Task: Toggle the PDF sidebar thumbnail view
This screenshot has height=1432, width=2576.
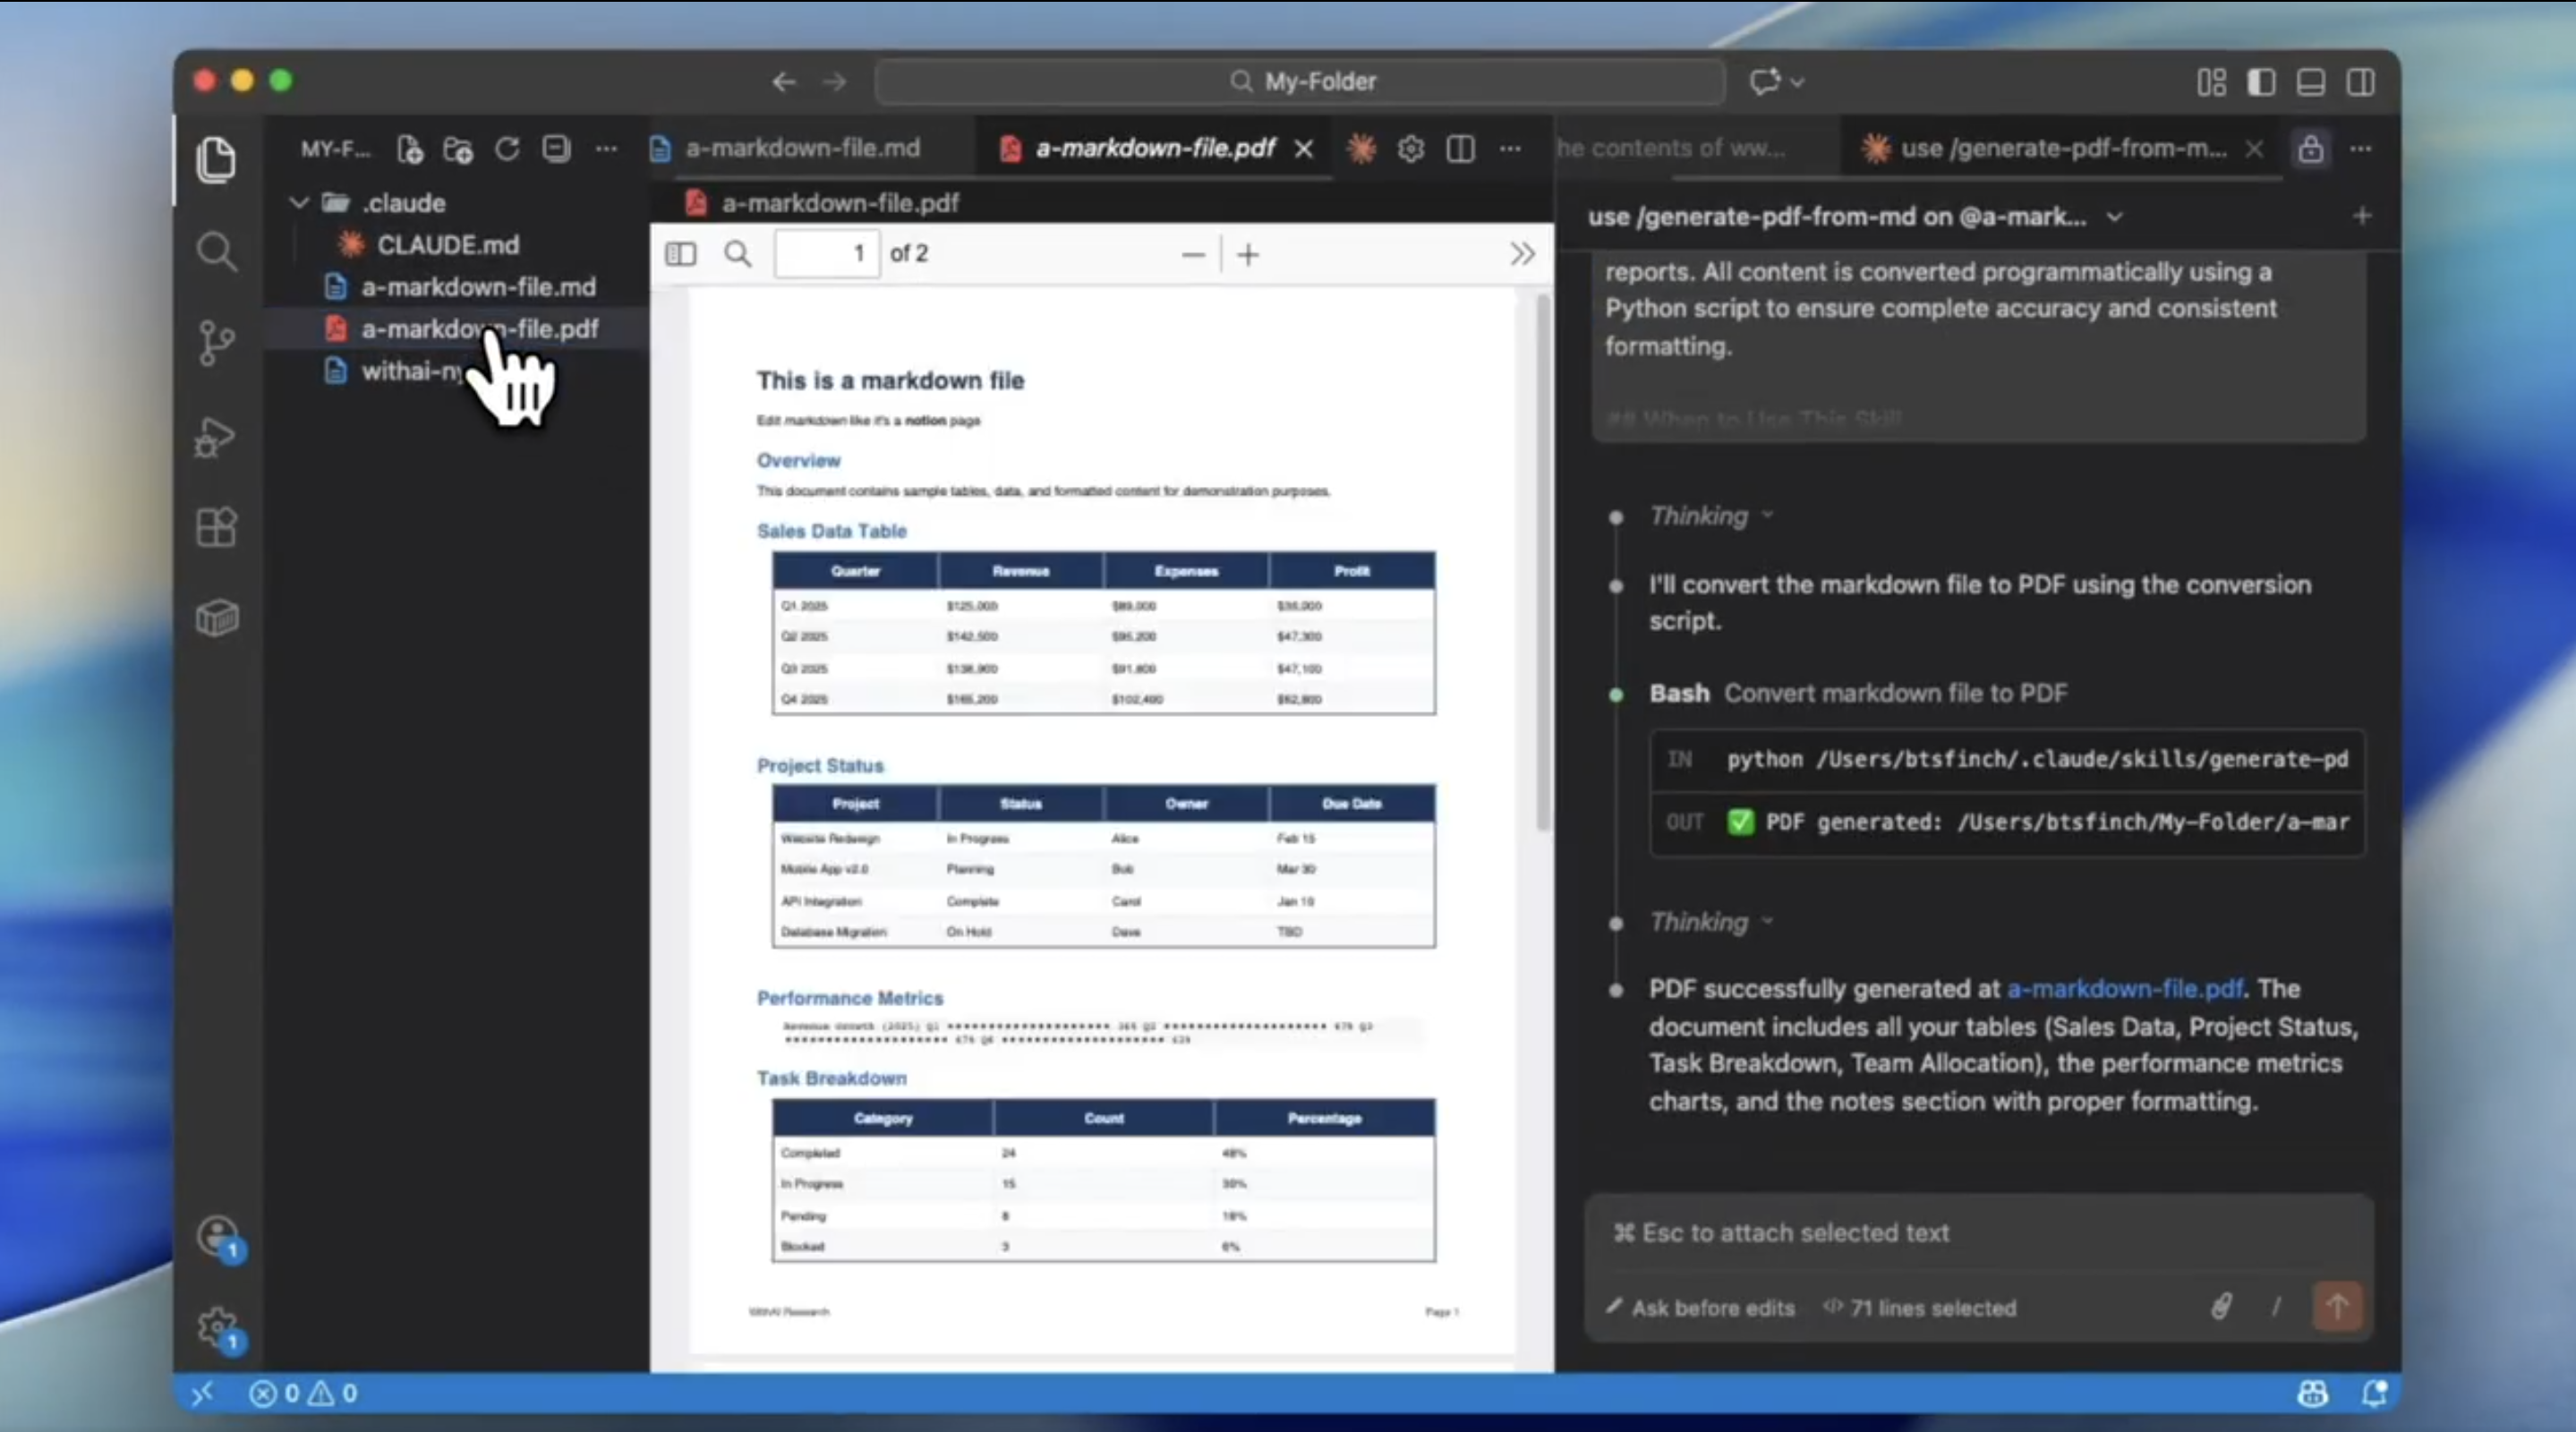Action: click(680, 254)
